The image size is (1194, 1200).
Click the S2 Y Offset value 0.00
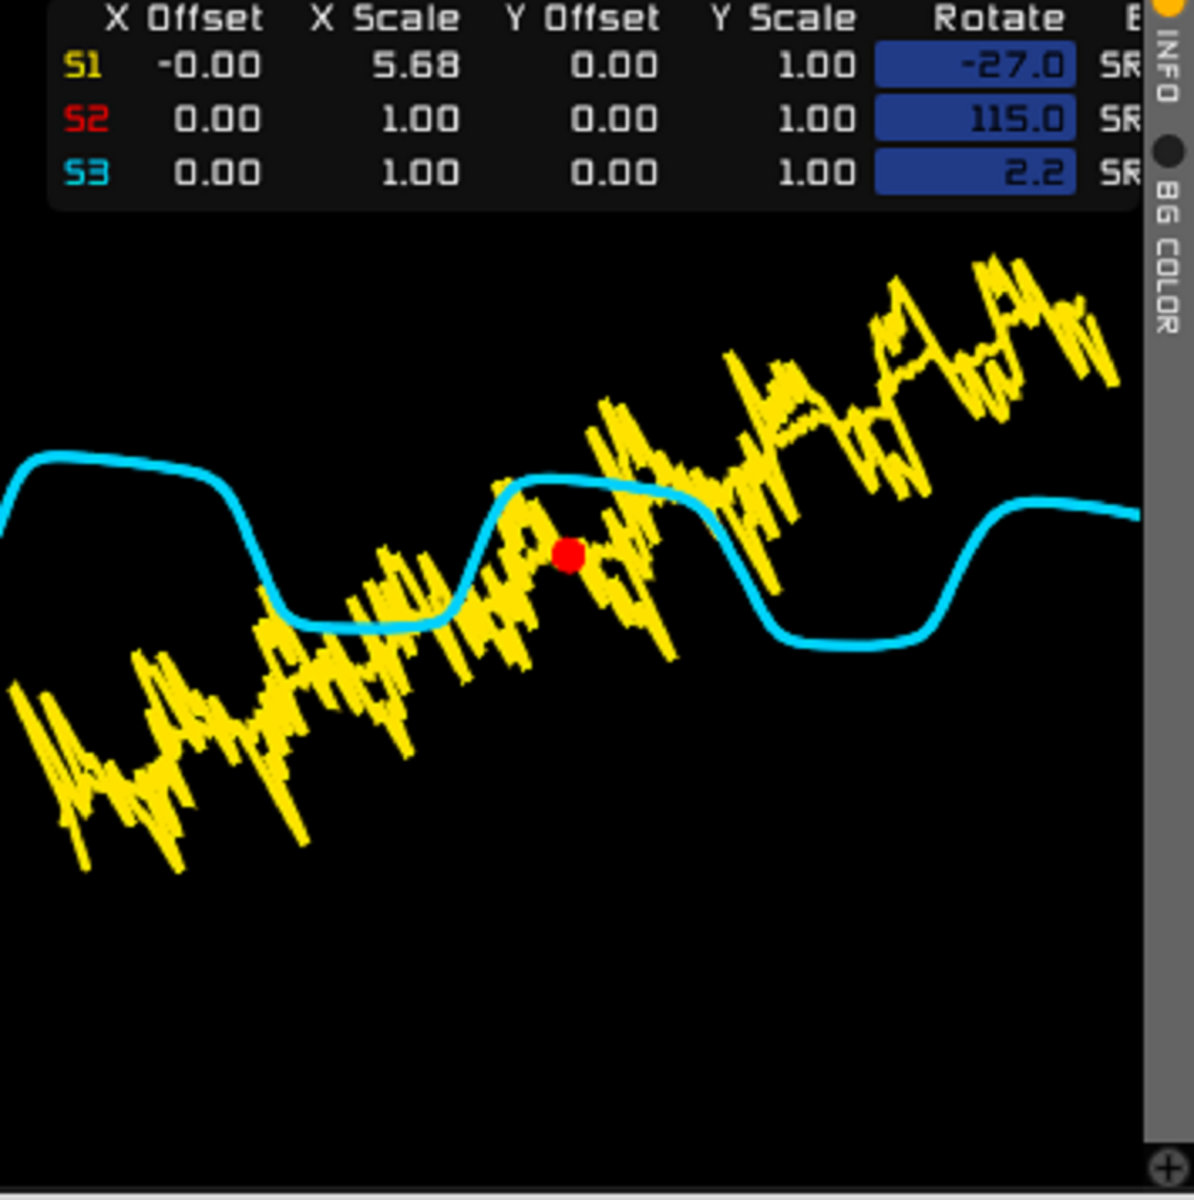[x=614, y=120]
